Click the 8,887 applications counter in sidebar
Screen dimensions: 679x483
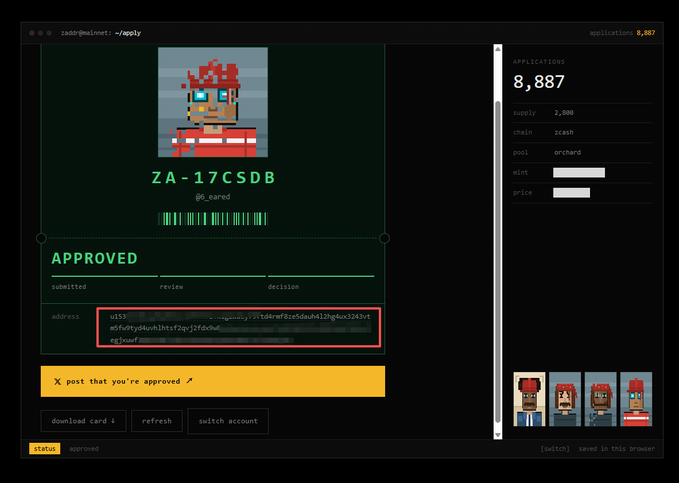539,82
